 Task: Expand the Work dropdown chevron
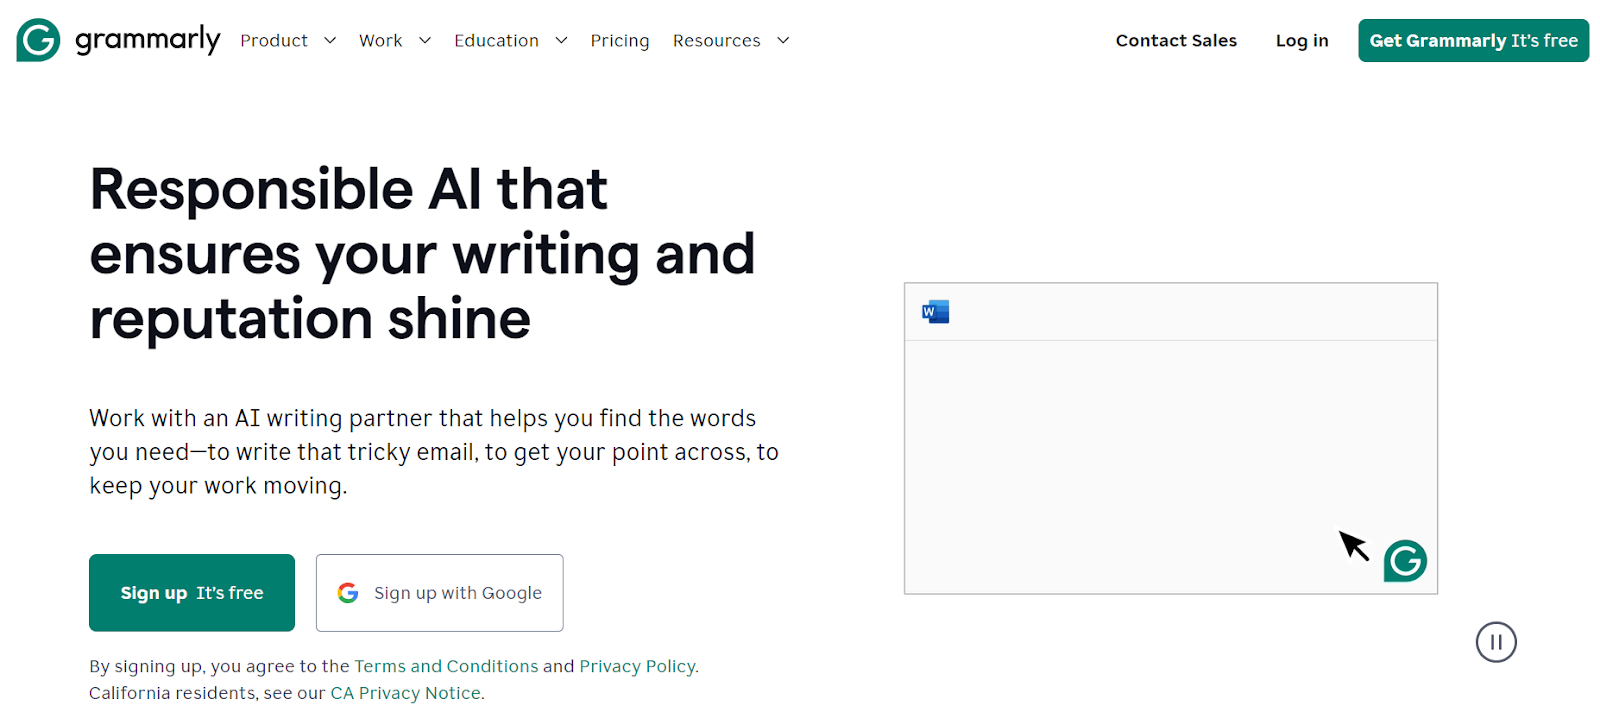(x=425, y=41)
